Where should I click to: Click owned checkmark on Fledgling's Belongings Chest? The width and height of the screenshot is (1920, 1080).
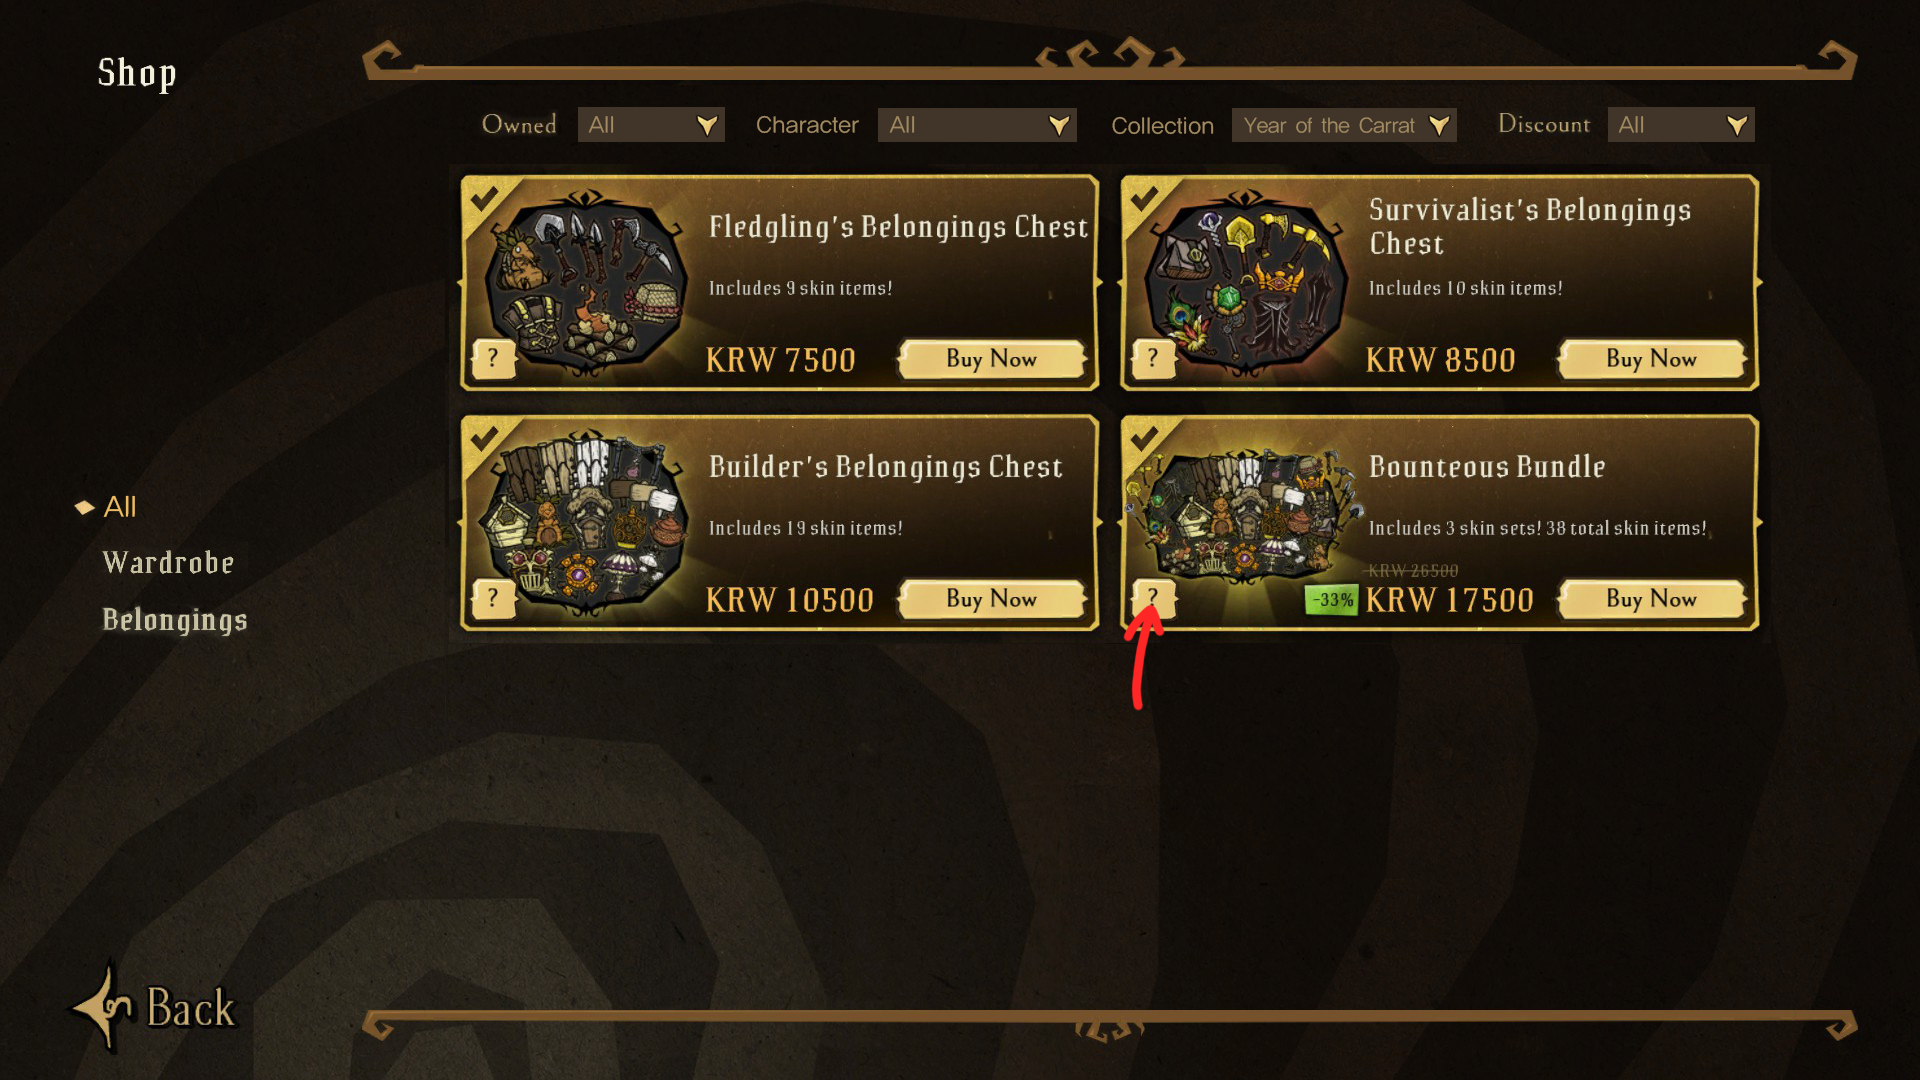[485, 198]
